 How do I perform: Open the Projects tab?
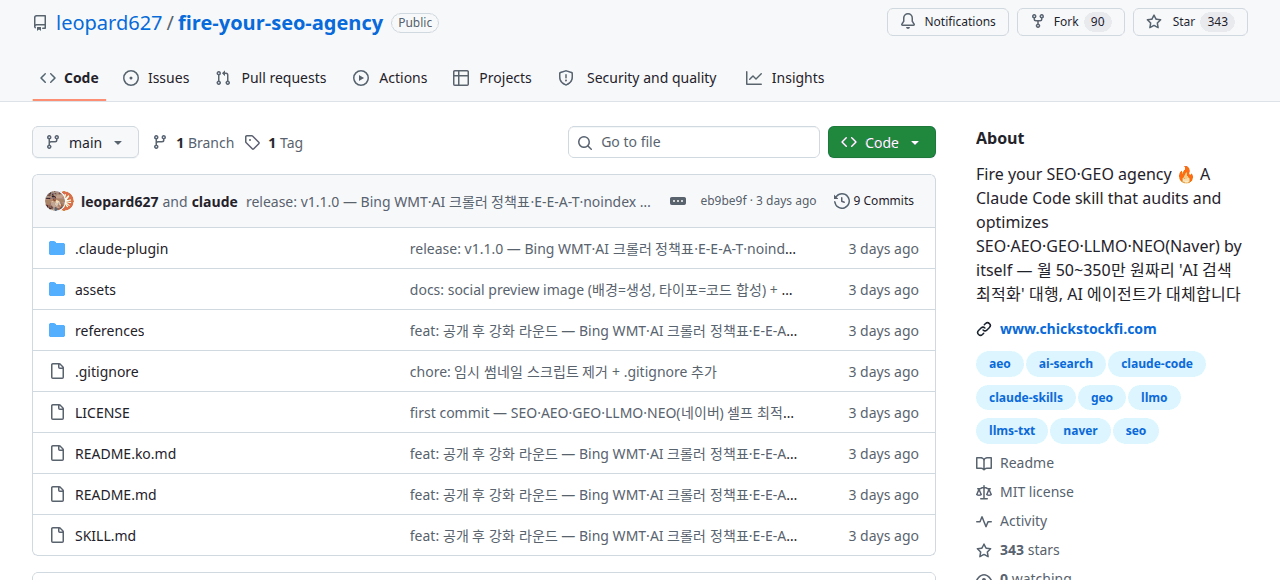coord(492,78)
